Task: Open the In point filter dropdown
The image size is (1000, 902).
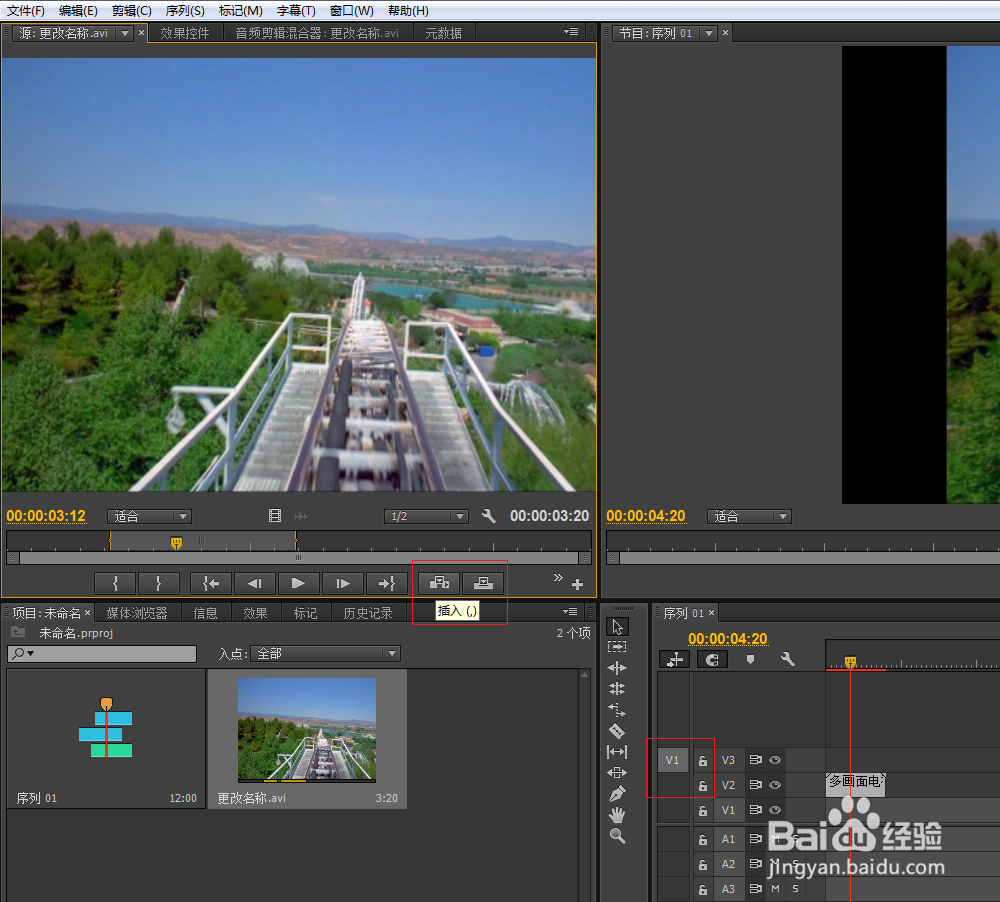Action: pos(325,653)
